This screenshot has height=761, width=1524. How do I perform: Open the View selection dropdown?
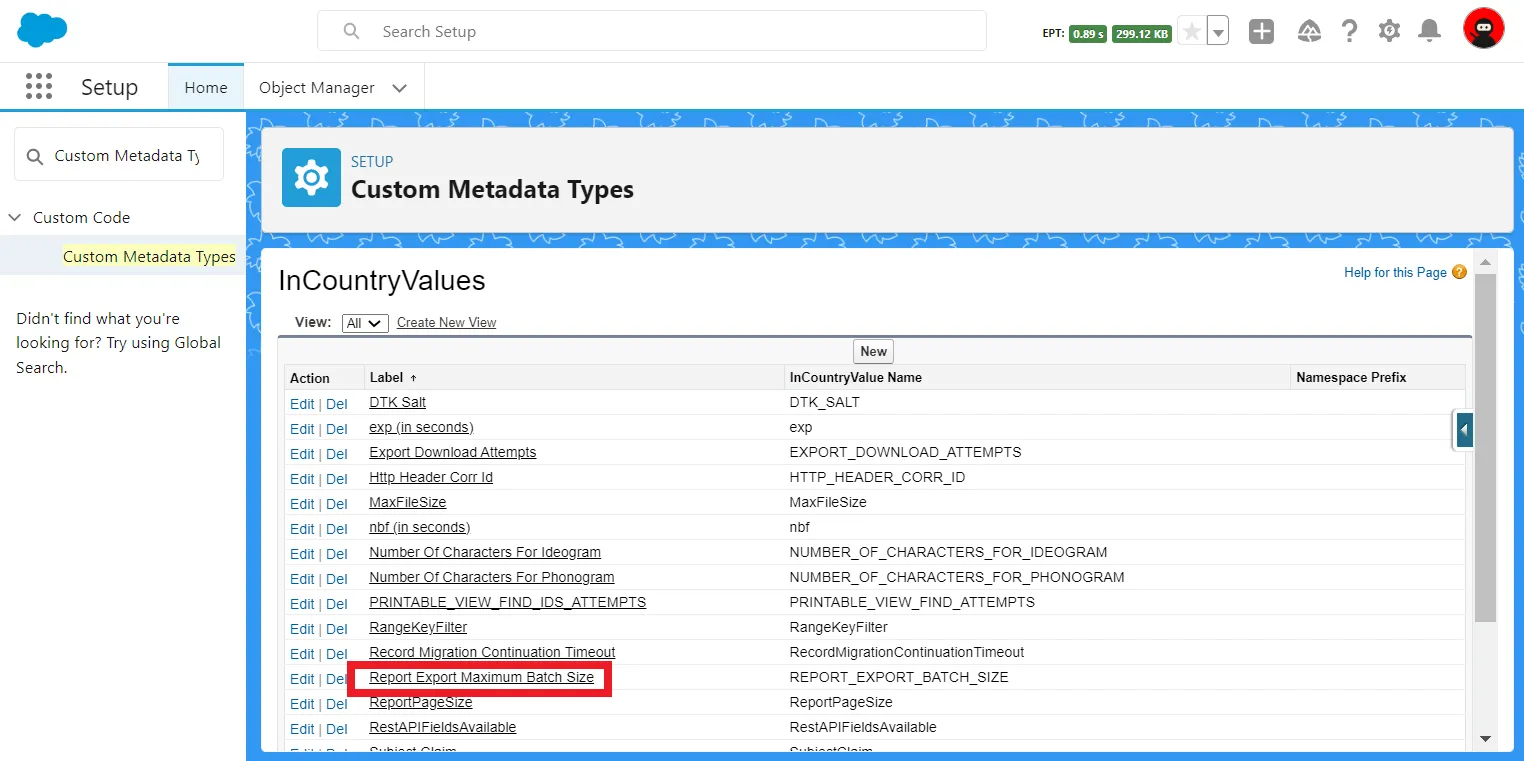[364, 323]
